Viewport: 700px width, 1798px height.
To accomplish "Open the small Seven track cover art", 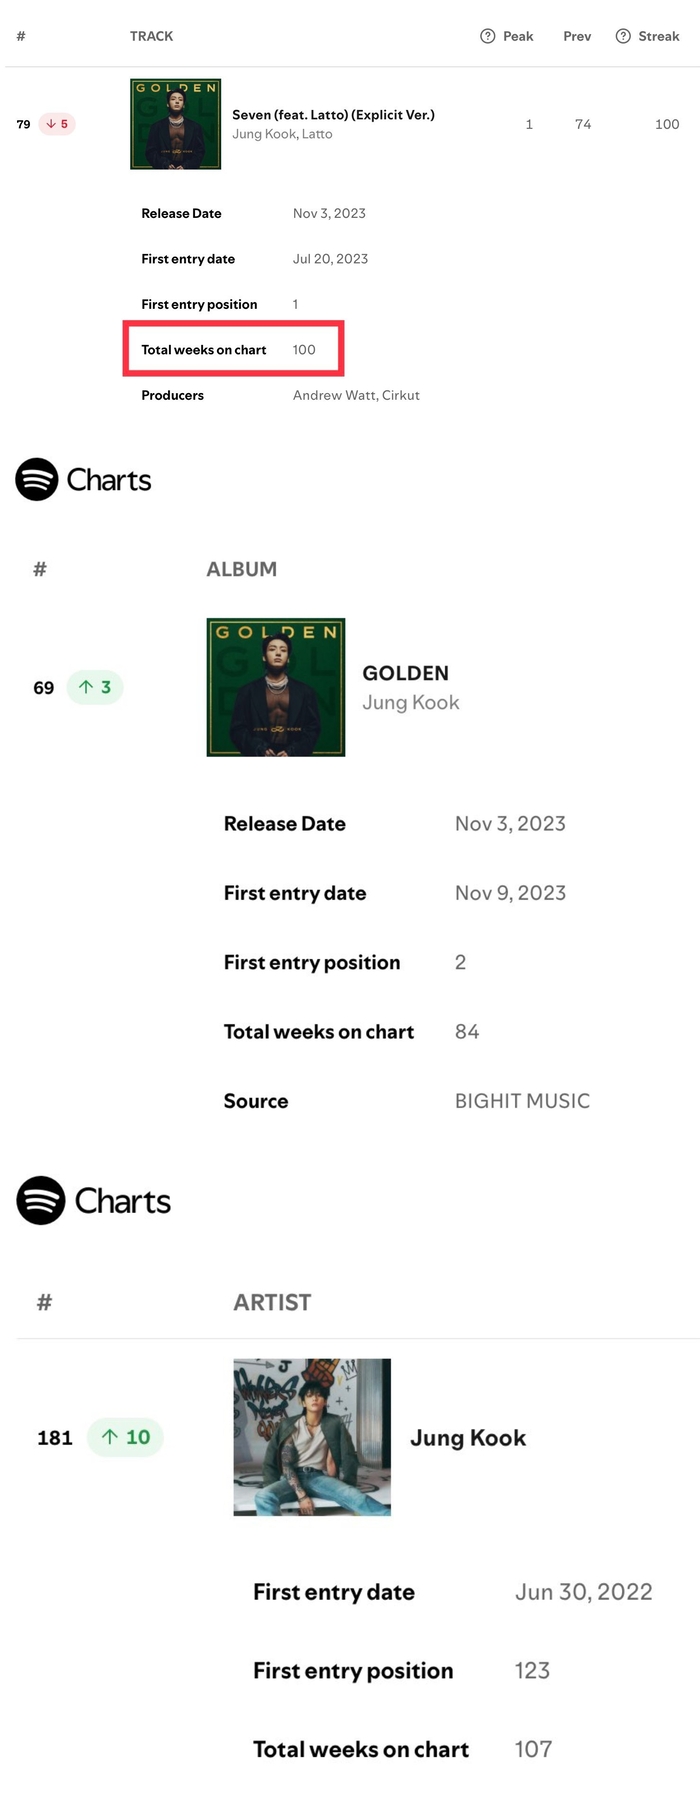I will 176,124.
